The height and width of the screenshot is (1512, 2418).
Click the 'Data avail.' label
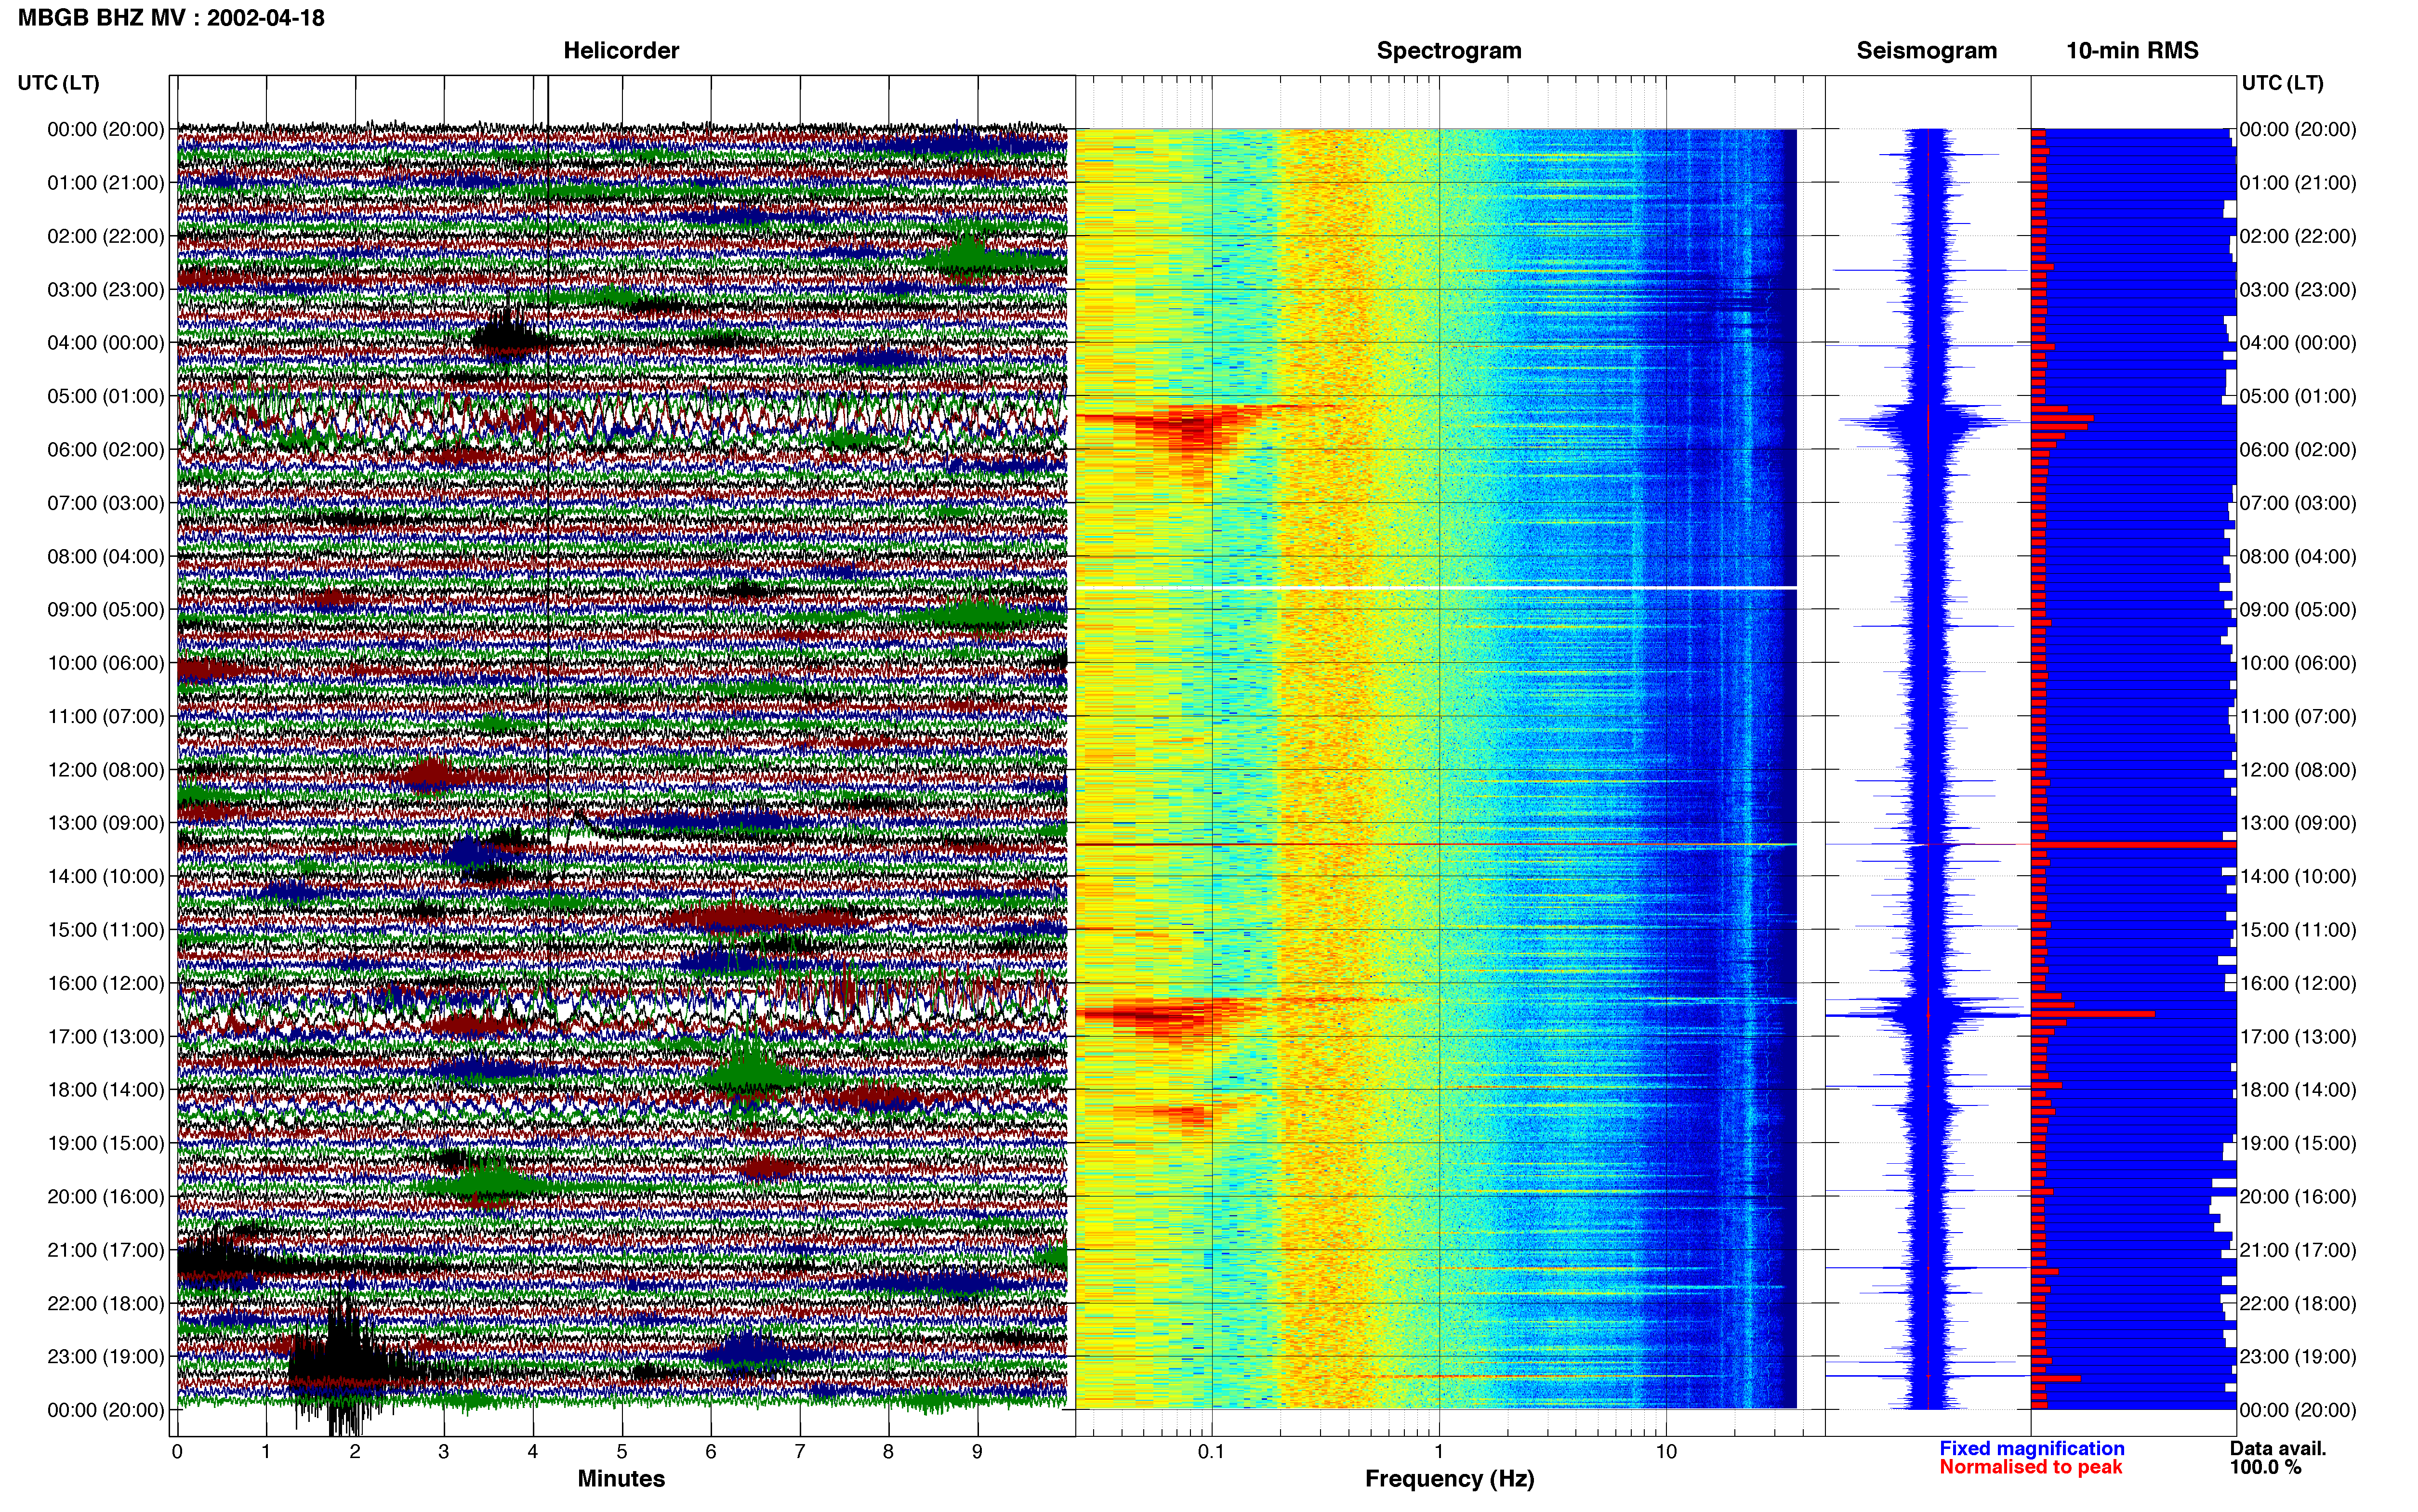pyautogui.click(x=2278, y=1448)
